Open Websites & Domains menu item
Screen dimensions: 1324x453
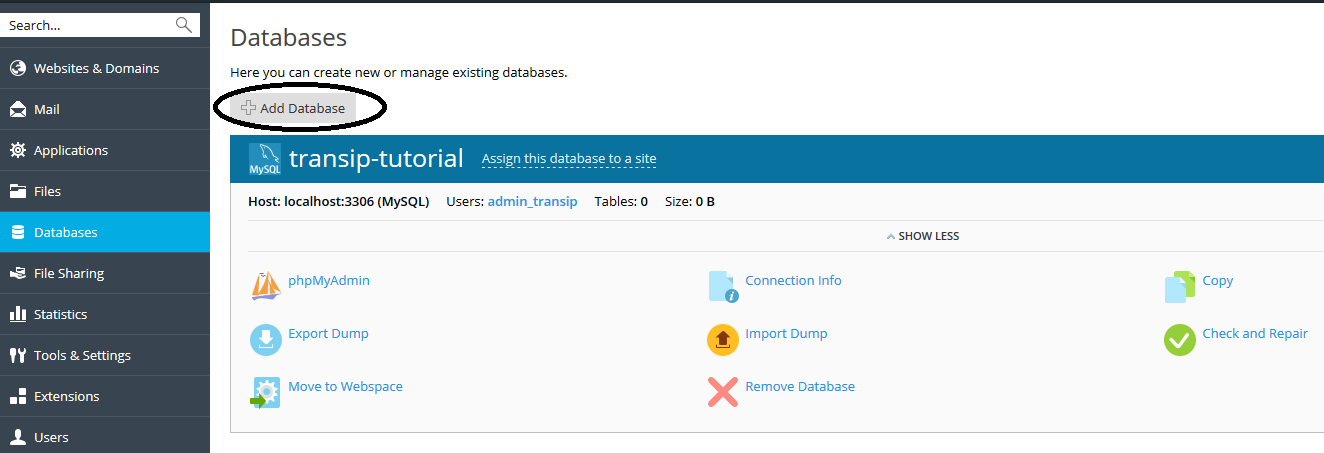pyautogui.click(x=105, y=68)
